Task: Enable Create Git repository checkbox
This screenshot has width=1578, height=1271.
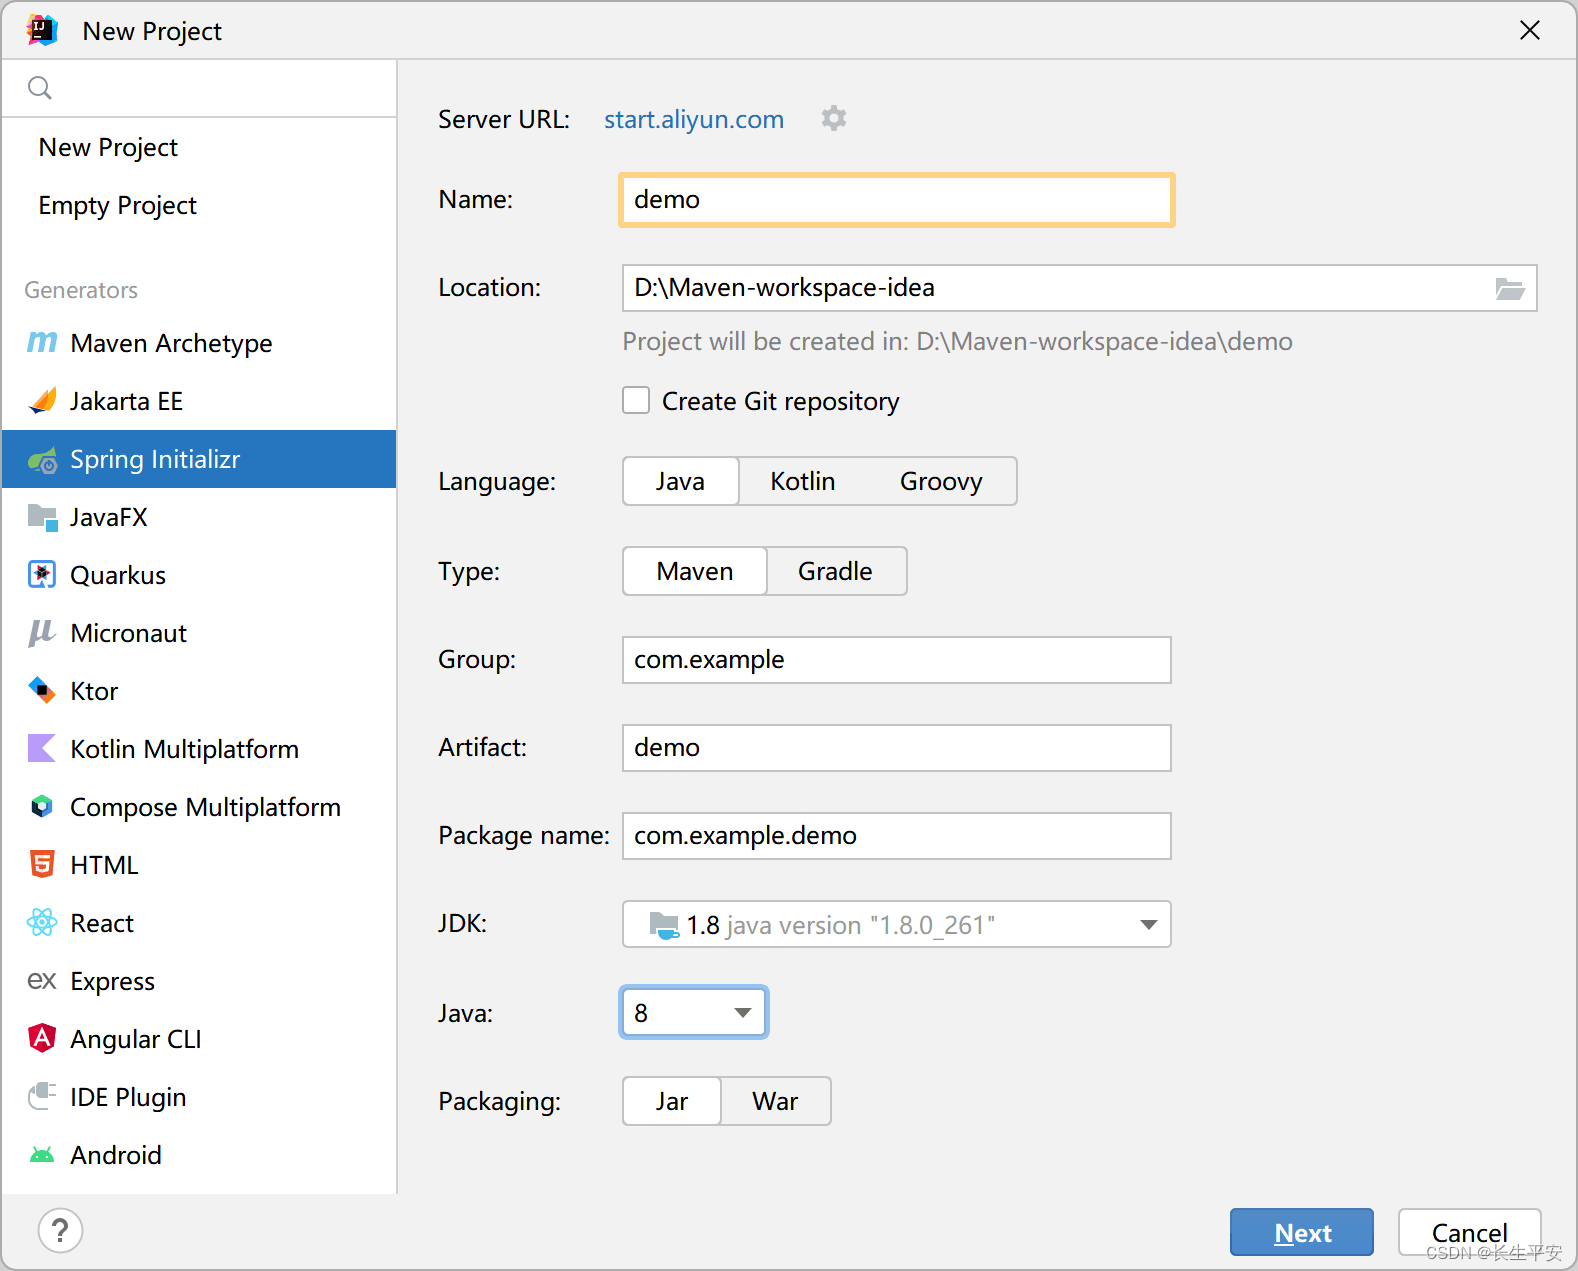Action: (x=636, y=401)
